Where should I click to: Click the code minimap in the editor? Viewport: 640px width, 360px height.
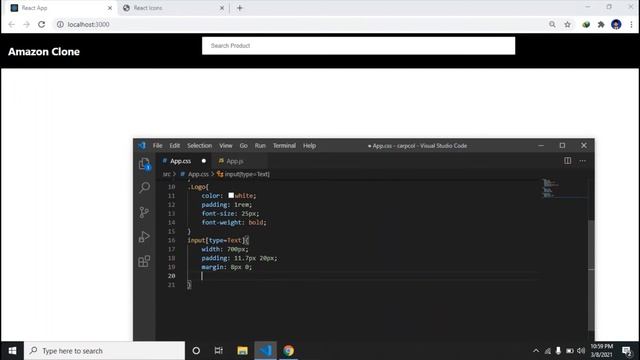[x=564, y=189]
